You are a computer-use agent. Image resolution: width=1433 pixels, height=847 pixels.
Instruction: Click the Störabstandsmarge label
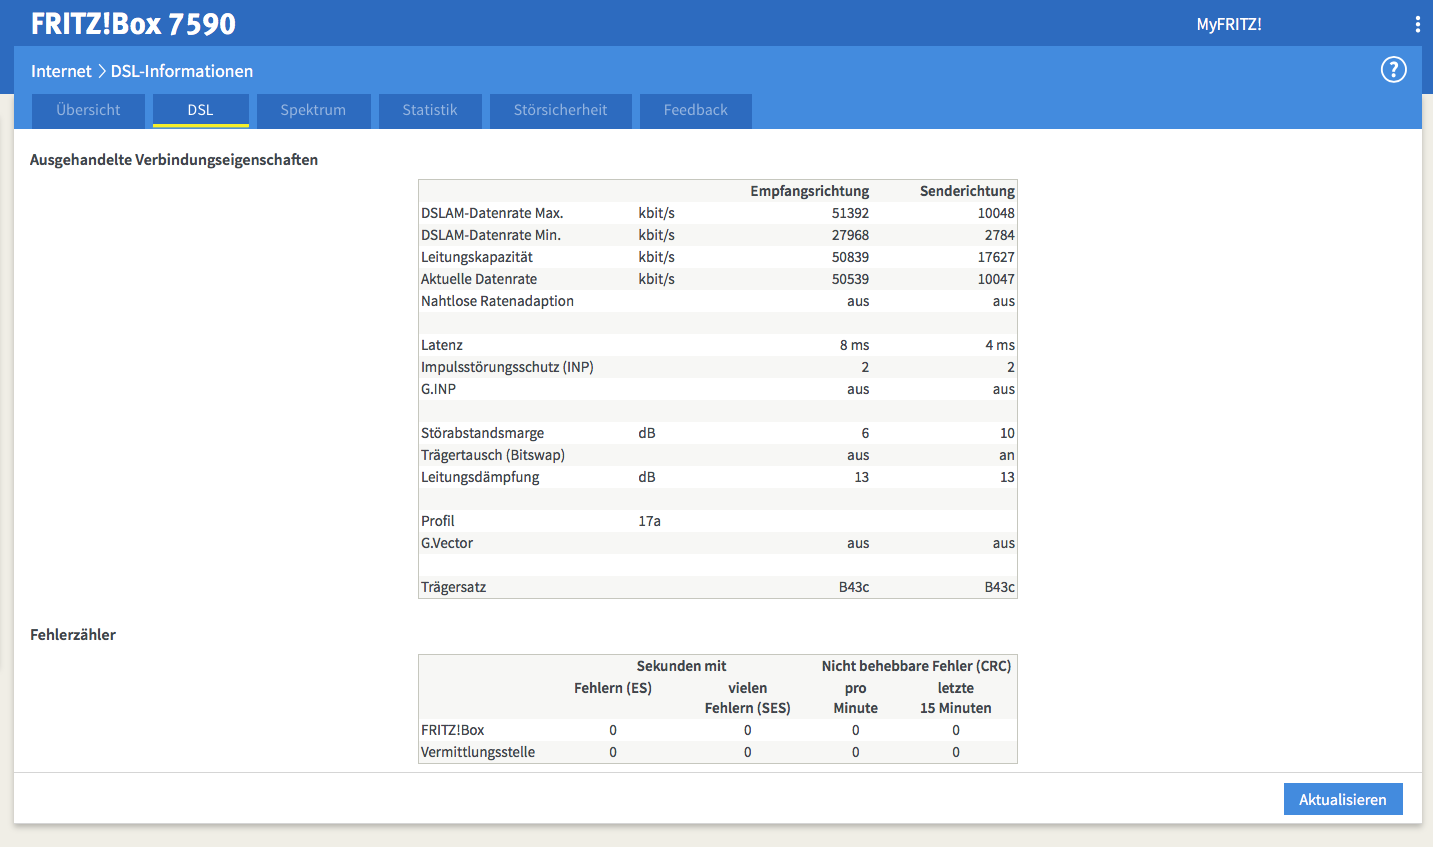pyautogui.click(x=483, y=433)
